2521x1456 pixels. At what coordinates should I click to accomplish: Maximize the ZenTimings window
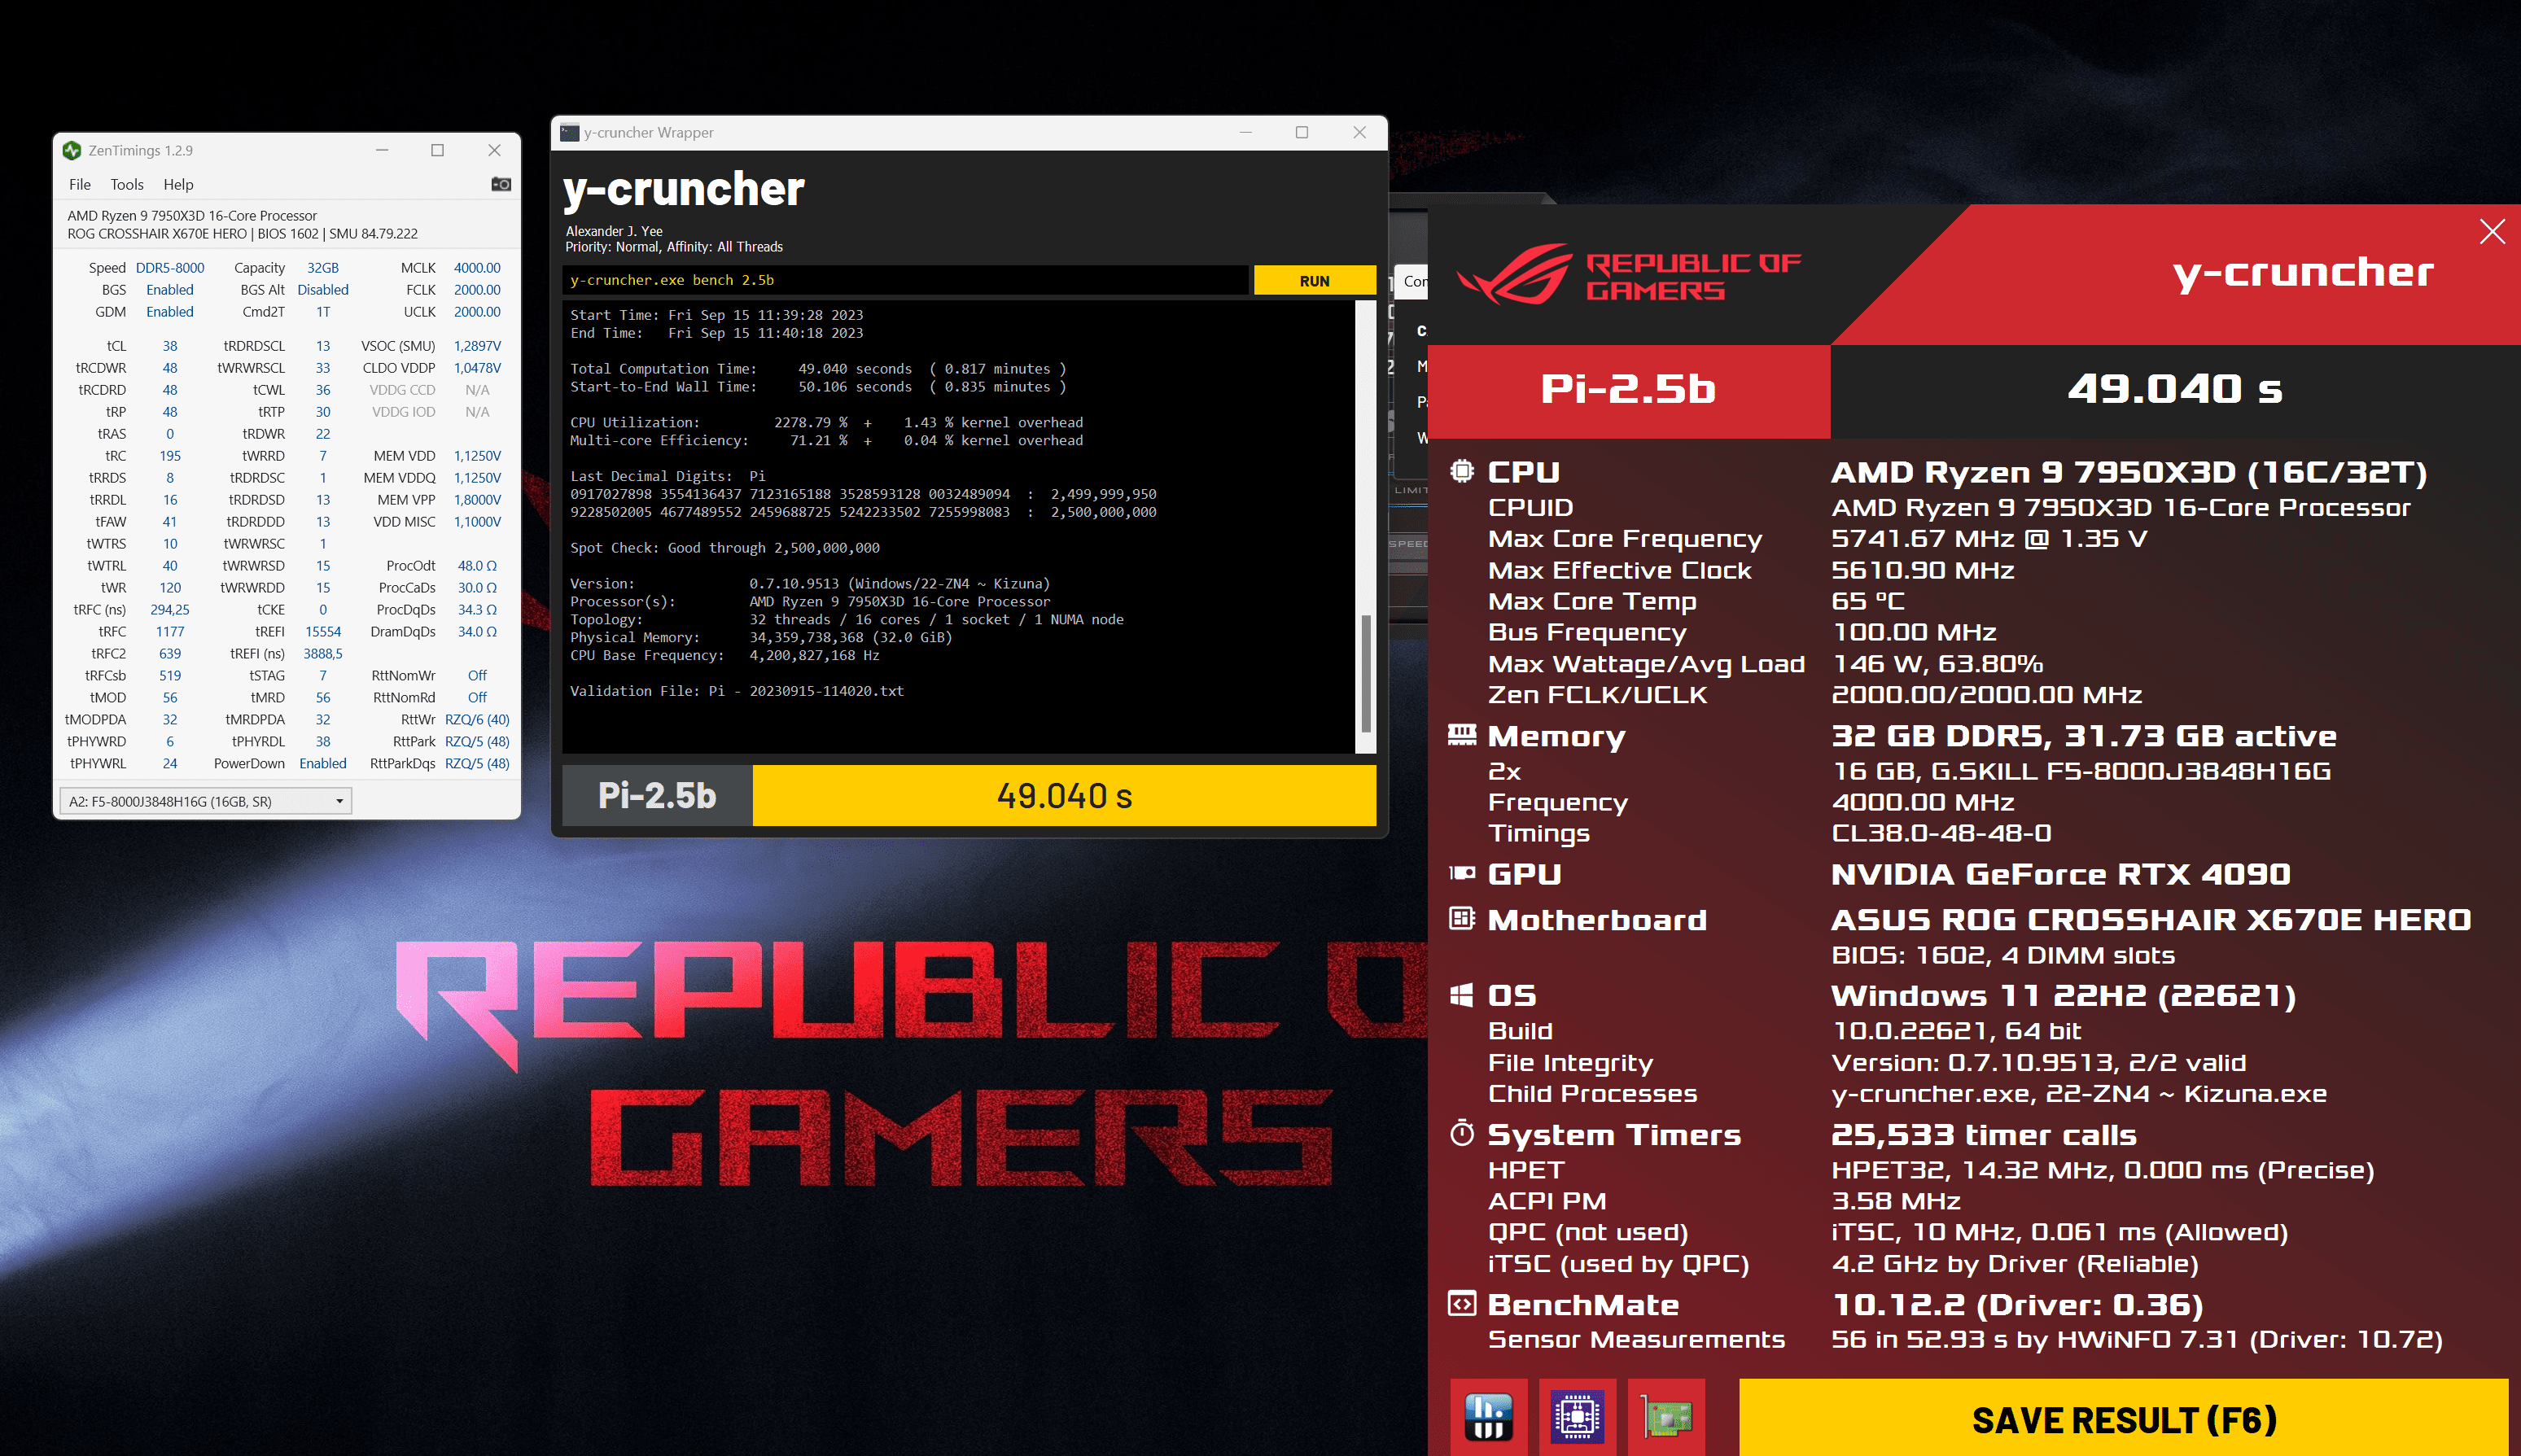coord(437,150)
